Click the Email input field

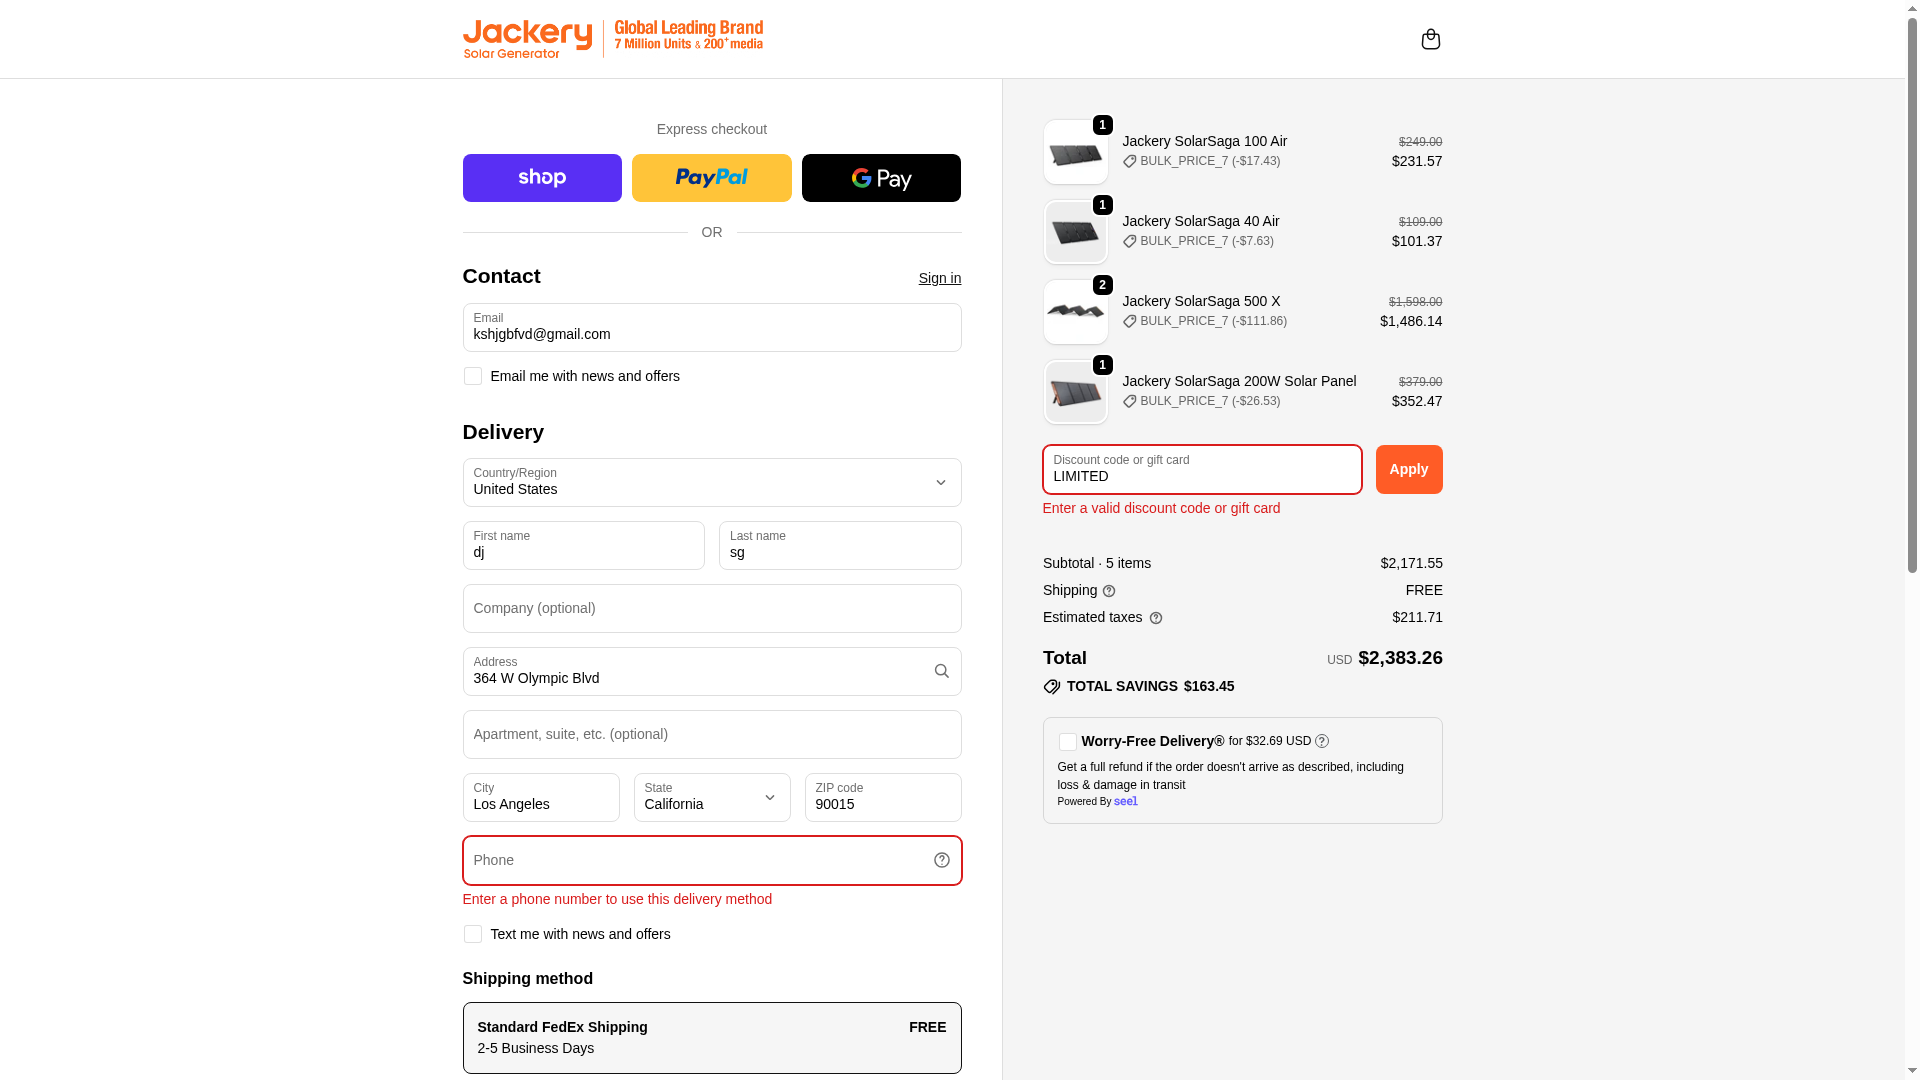(712, 327)
